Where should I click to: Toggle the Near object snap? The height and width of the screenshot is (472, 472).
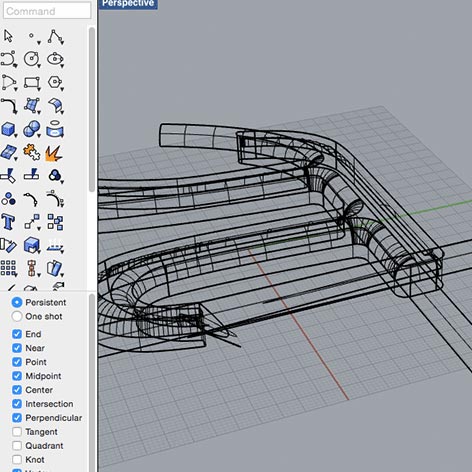tap(17, 348)
